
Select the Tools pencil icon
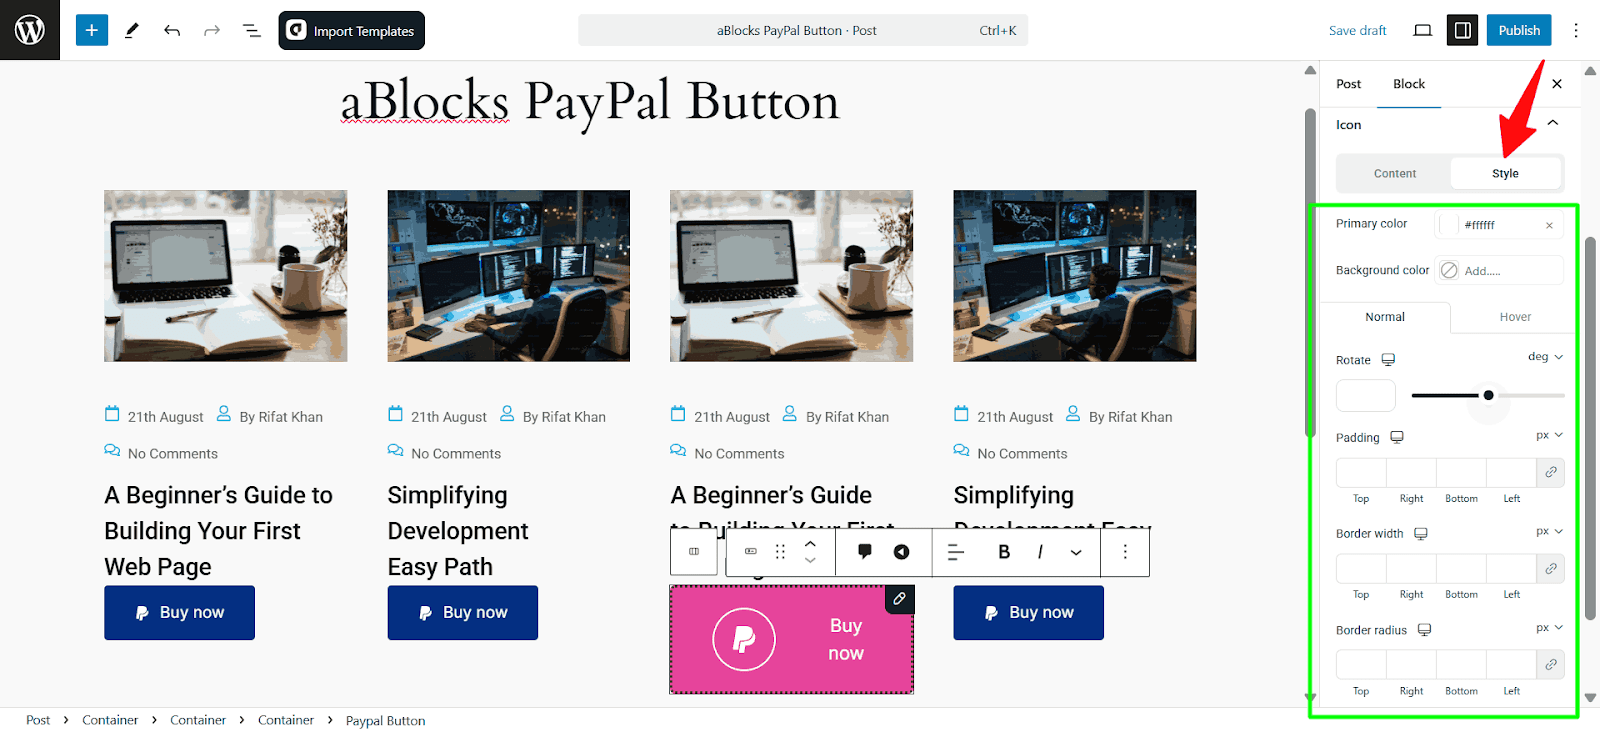point(131,30)
